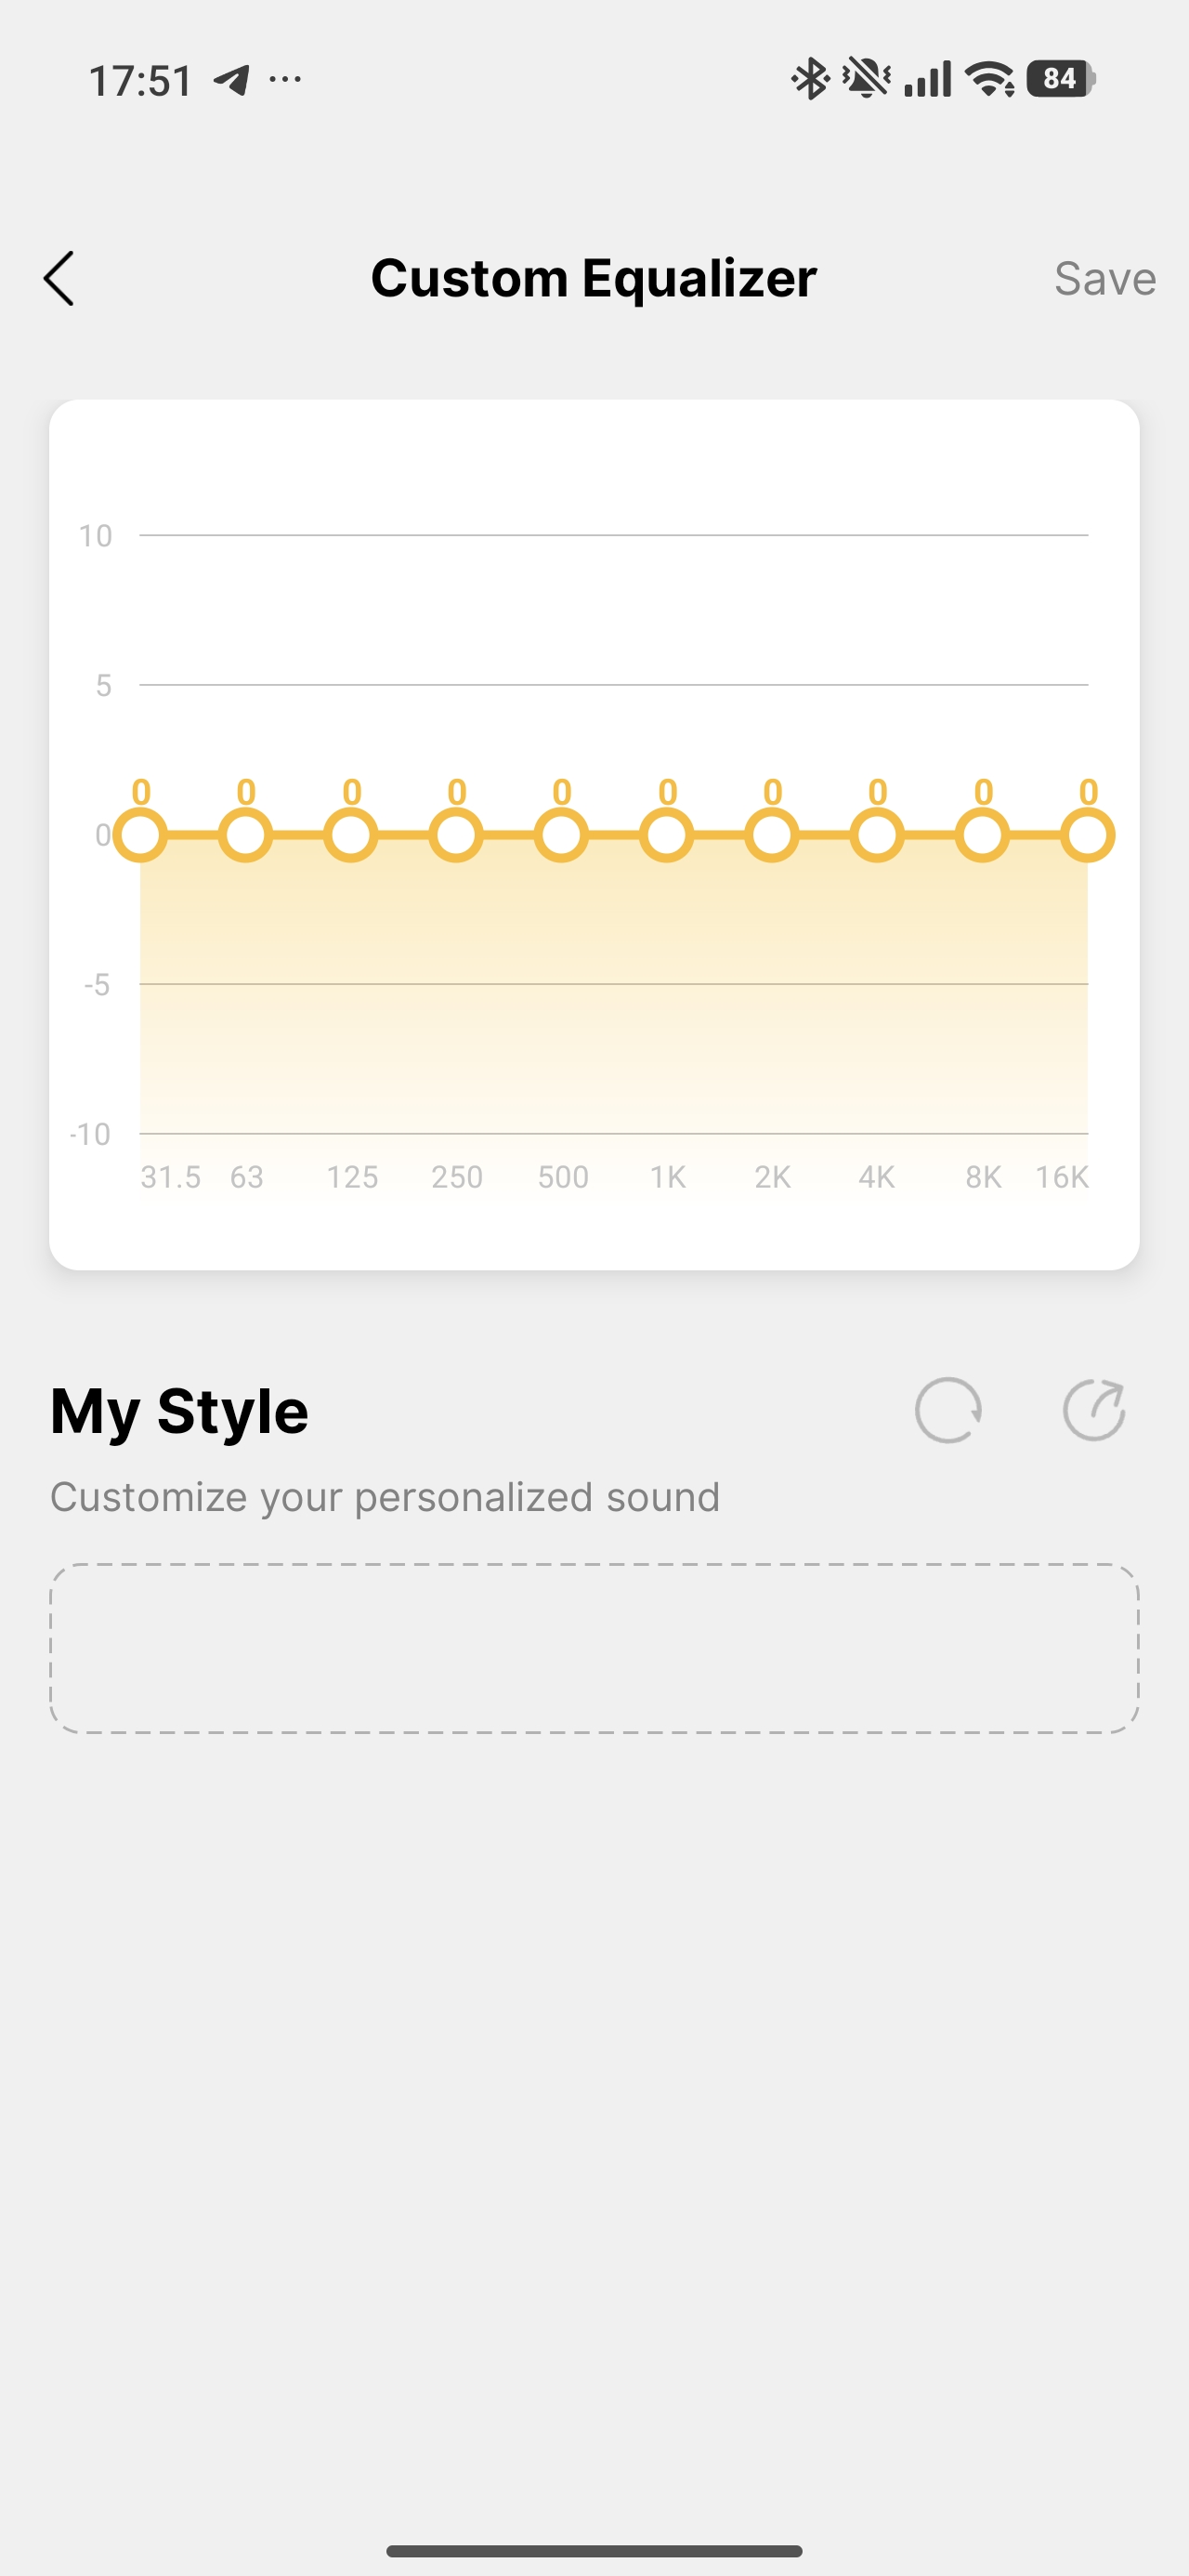
Task: Tap the Bluetooth status icon
Action: pos(809,78)
